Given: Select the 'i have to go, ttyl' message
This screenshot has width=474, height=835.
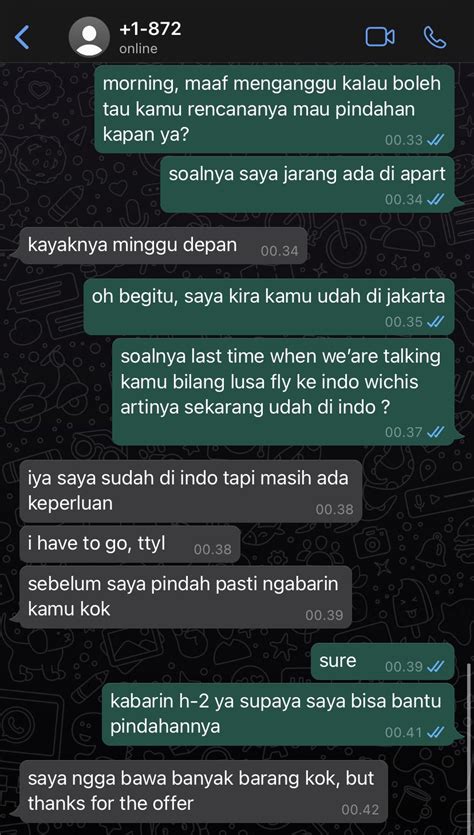Looking at the screenshot, I should [x=129, y=544].
